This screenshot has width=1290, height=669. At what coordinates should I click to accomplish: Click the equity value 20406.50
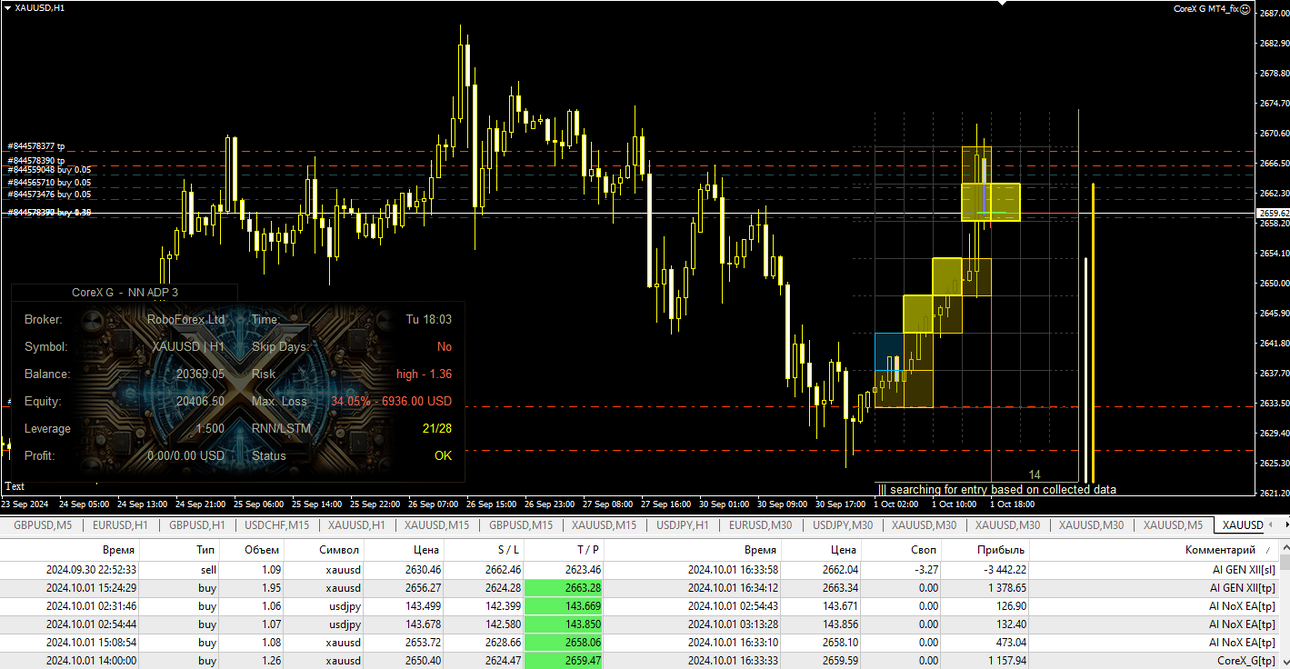[201, 401]
